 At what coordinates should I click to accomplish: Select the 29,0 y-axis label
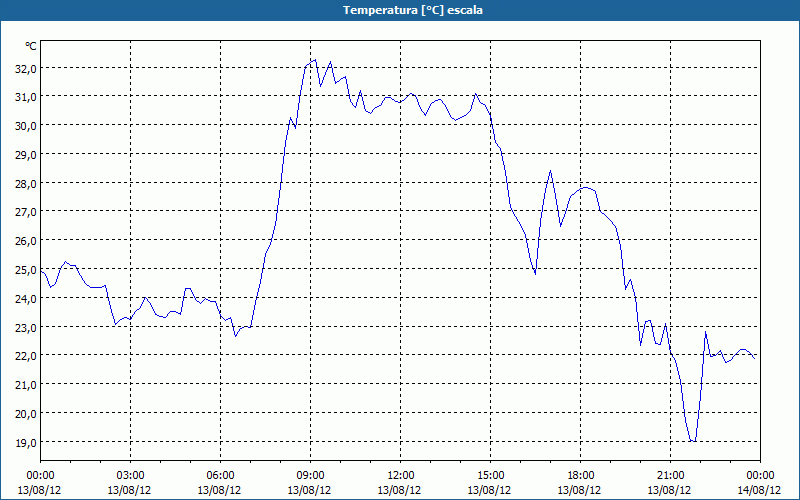click(x=26, y=154)
